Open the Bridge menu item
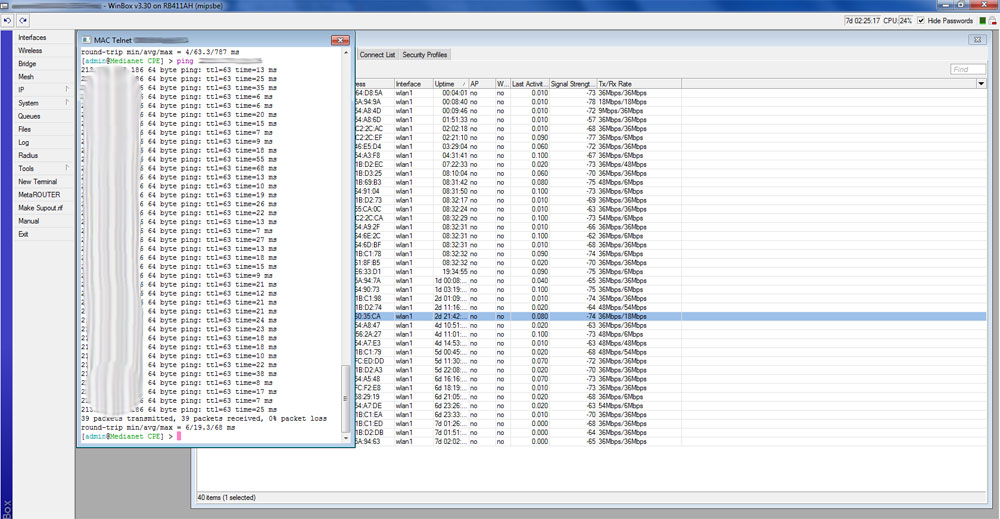Screen dimensions: 1000x519 pos(27,64)
